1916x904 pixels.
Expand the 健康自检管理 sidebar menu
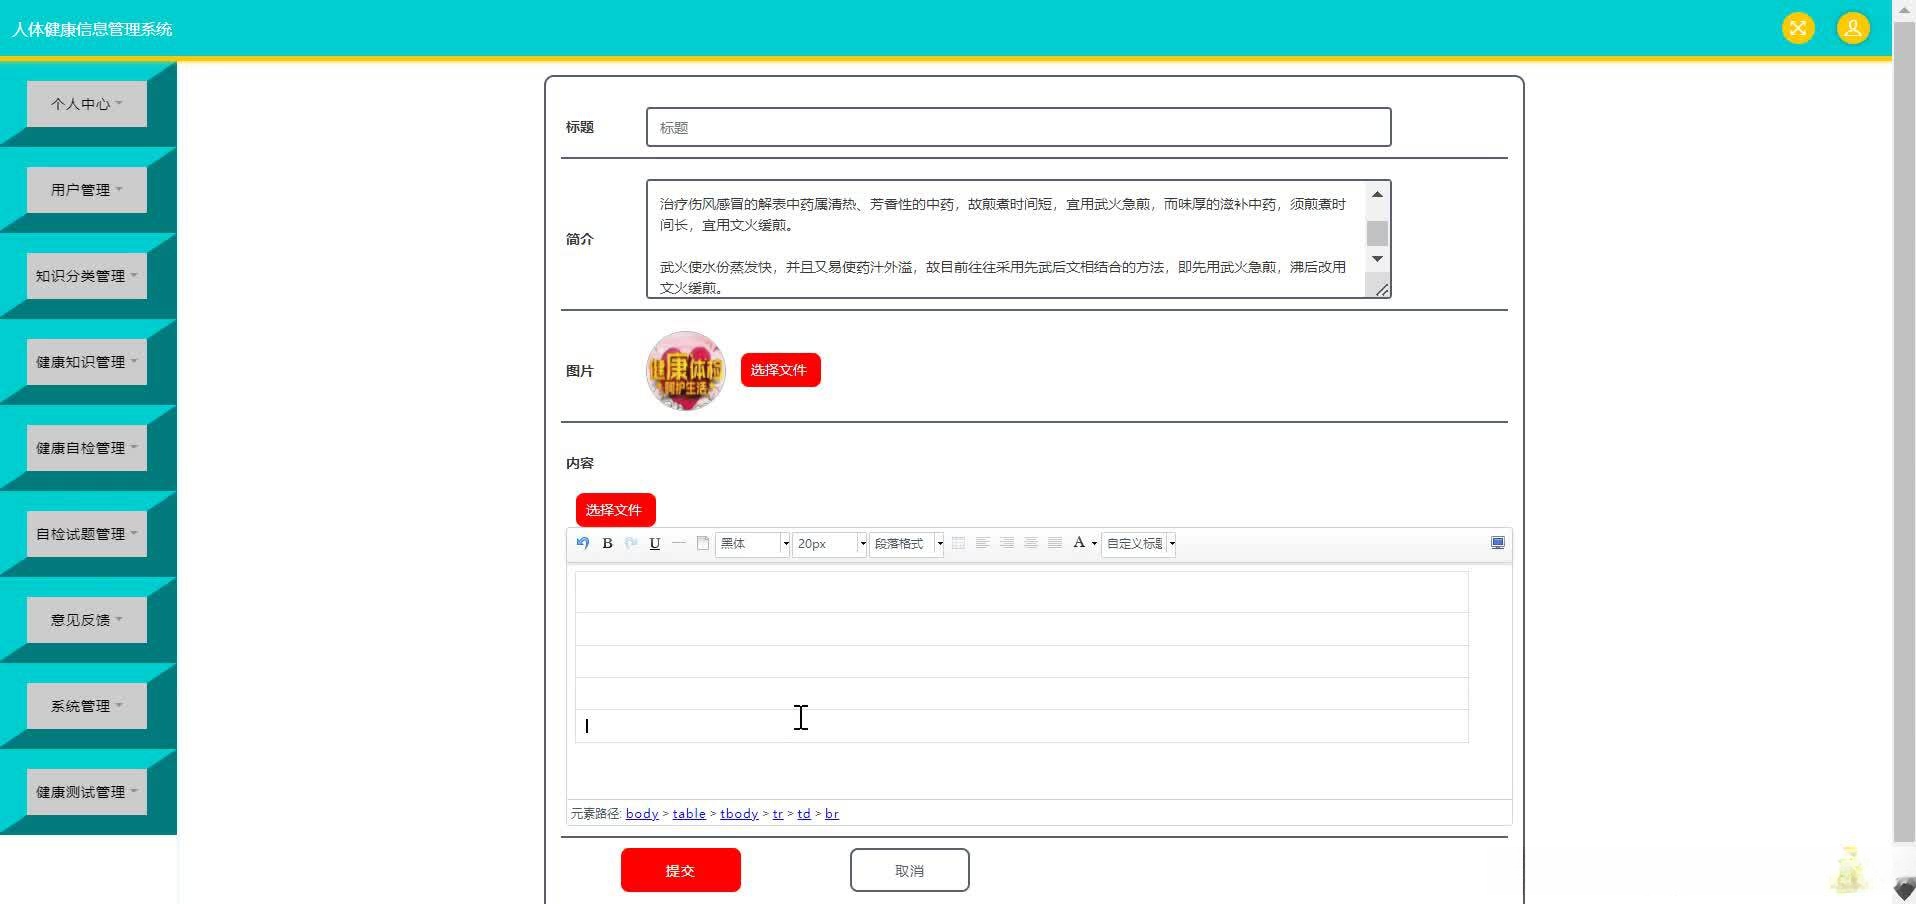click(x=87, y=448)
